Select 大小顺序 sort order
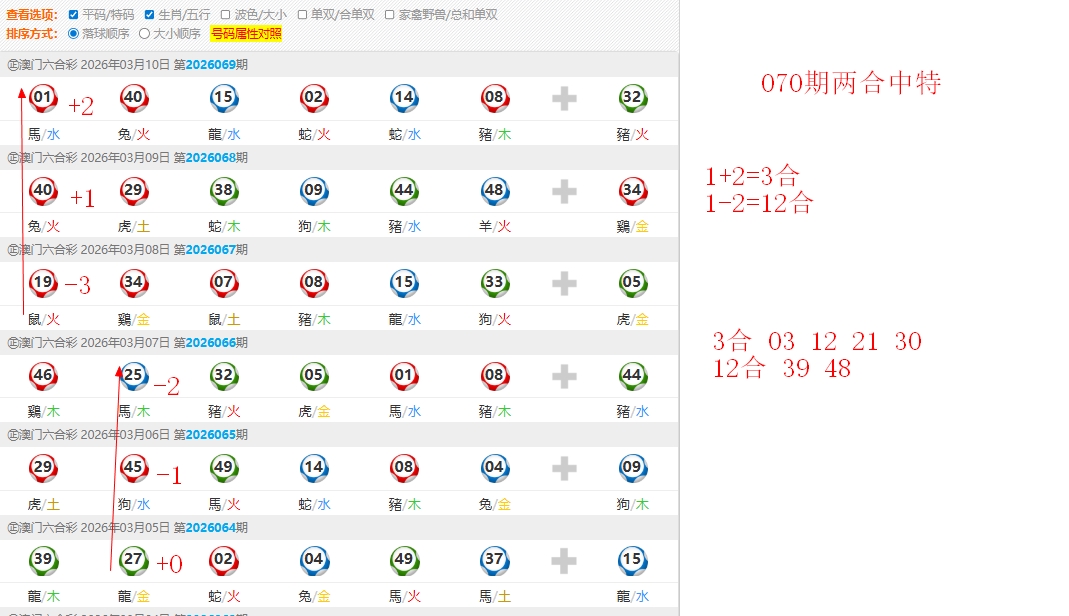 (x=144, y=33)
